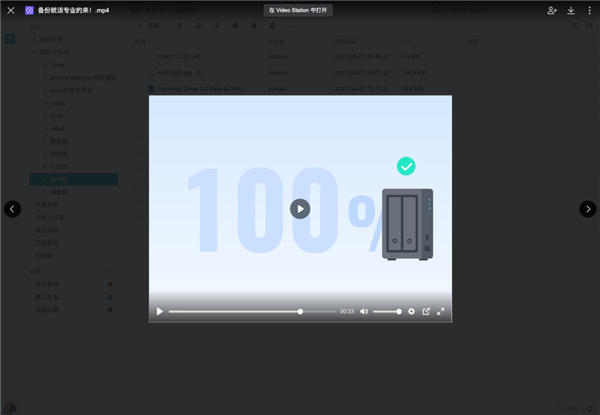Image resolution: width=600 pixels, height=415 pixels.
Task: Click the dimmed upload icon in background toolbar
Action: [x=179, y=26]
